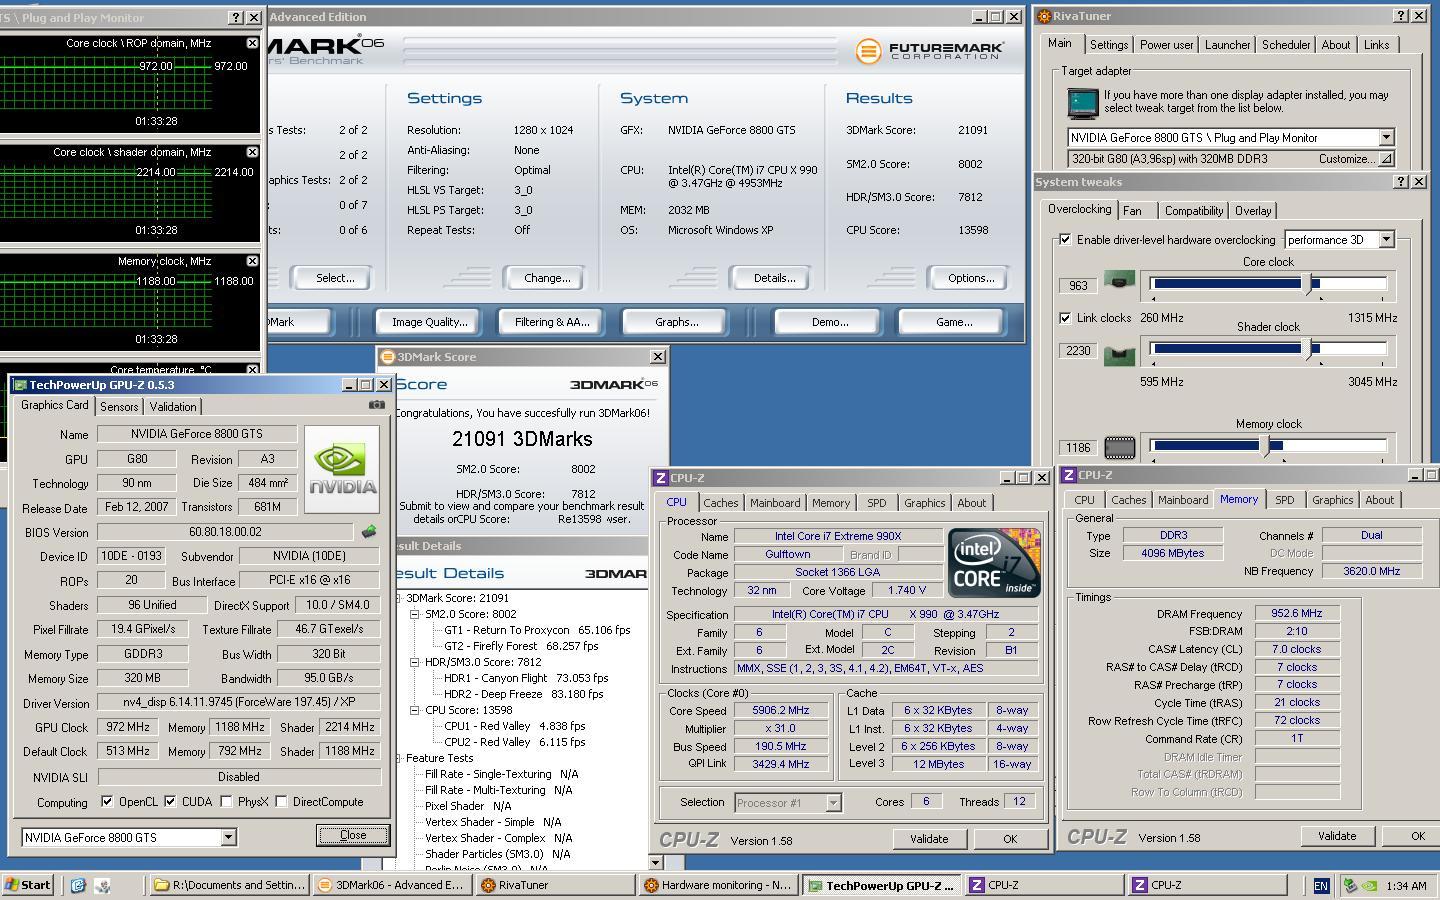Viewport: 1440px width, 900px height.
Task: Switch to Sensors tab in GPU-Z
Action: point(119,407)
